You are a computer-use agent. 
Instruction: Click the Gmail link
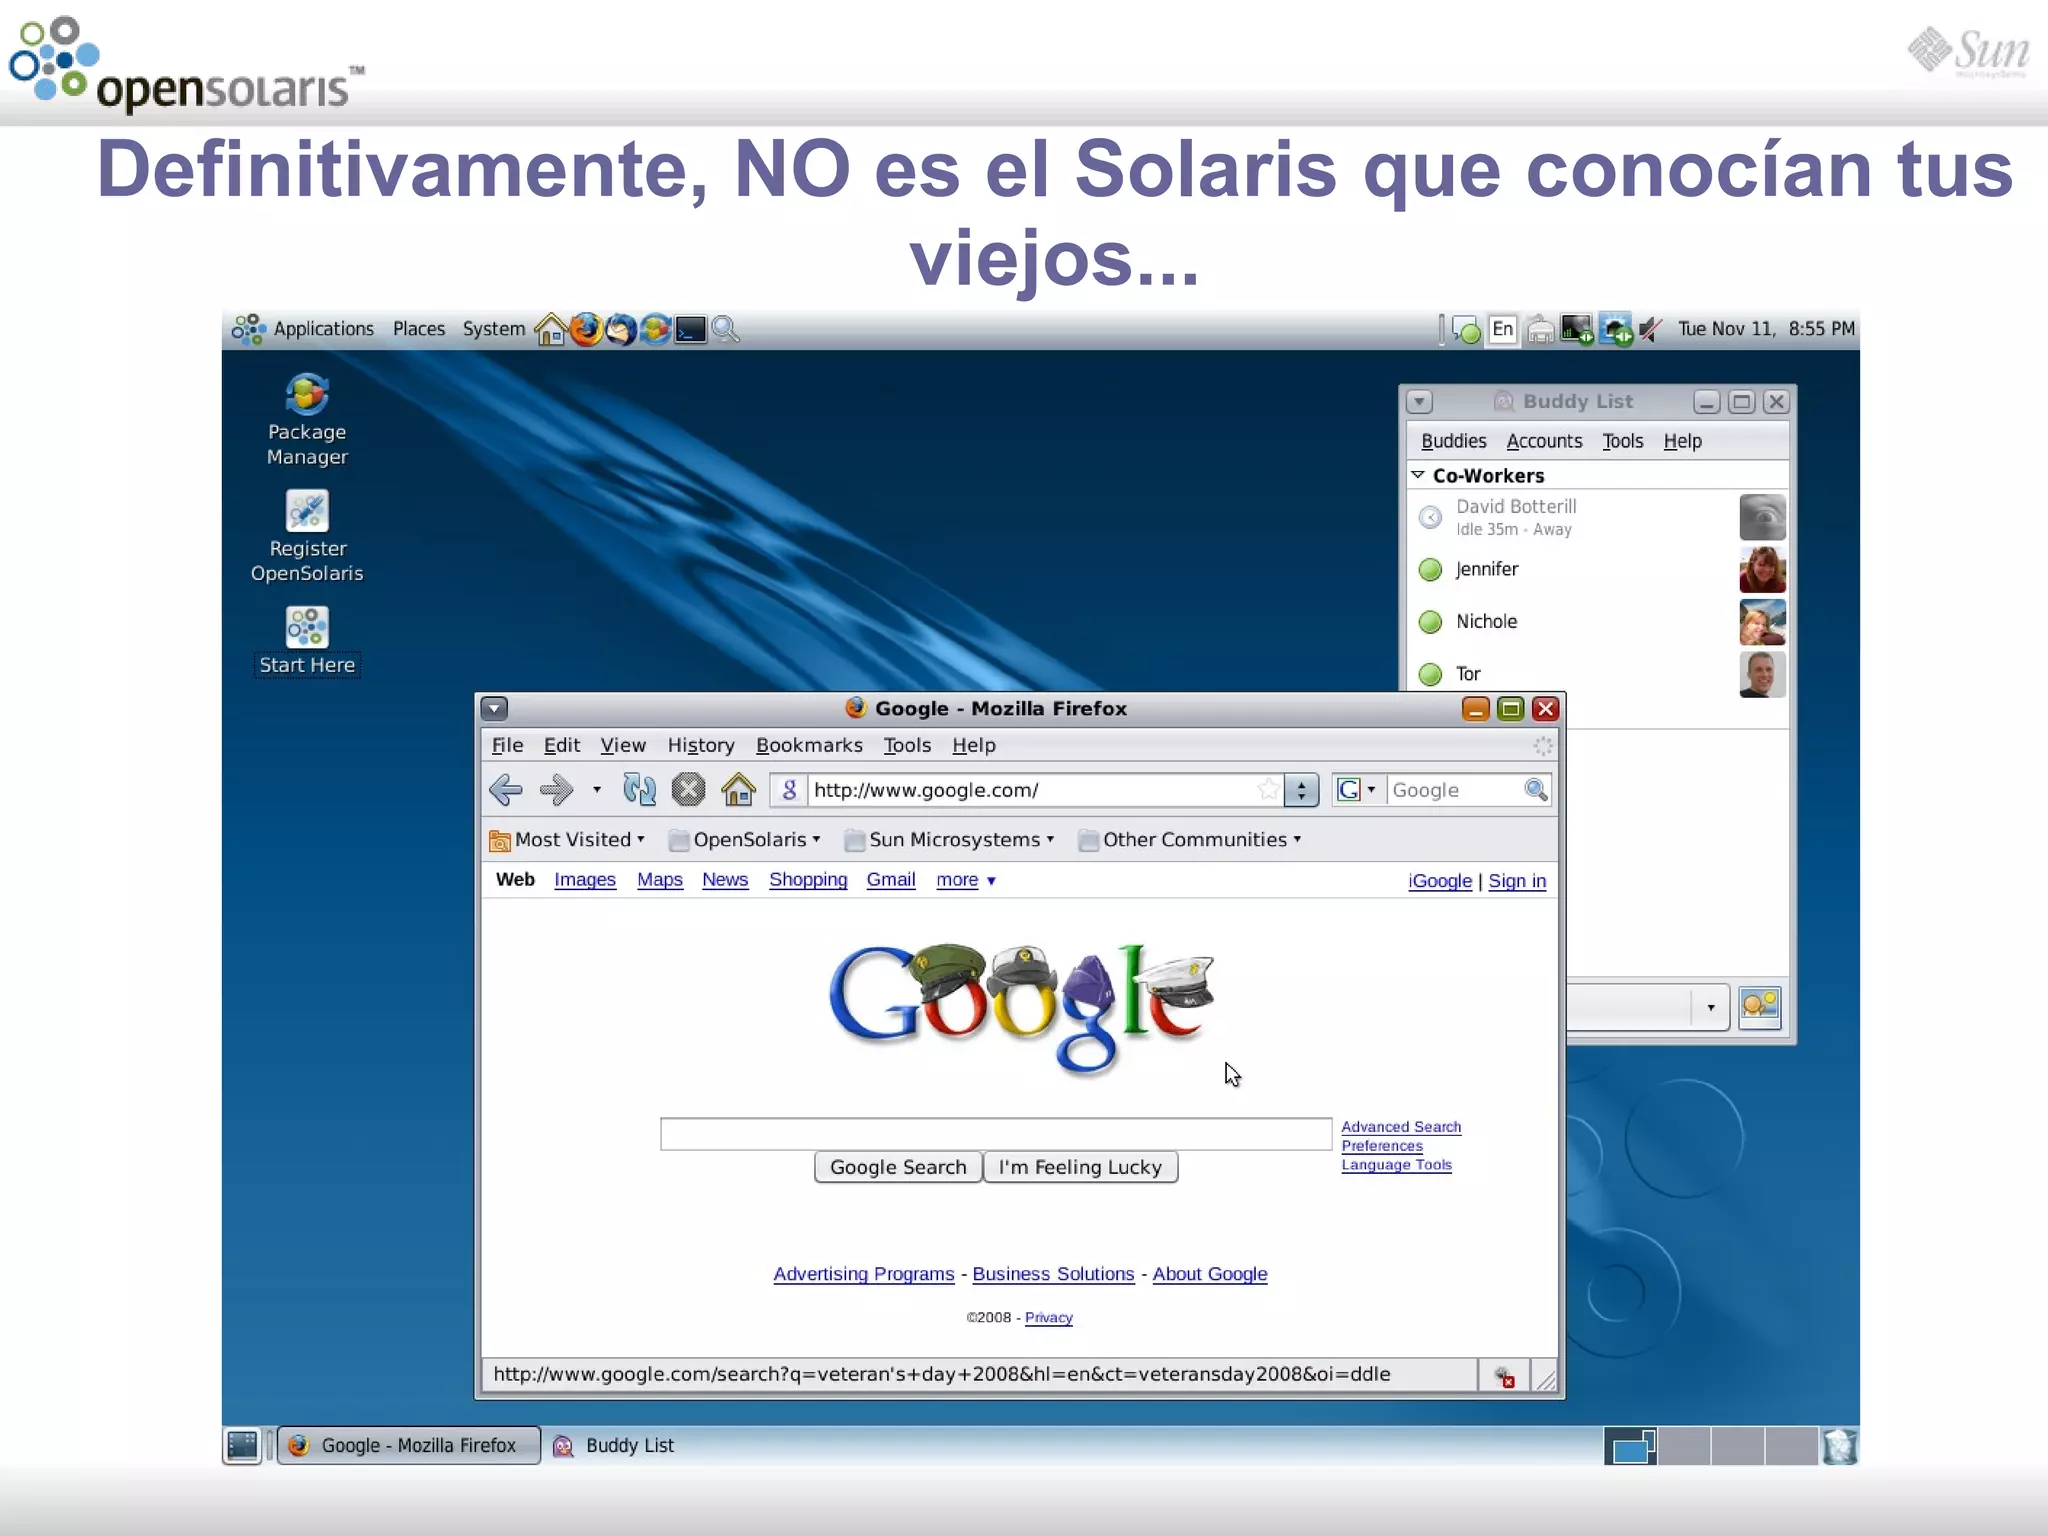click(x=891, y=880)
